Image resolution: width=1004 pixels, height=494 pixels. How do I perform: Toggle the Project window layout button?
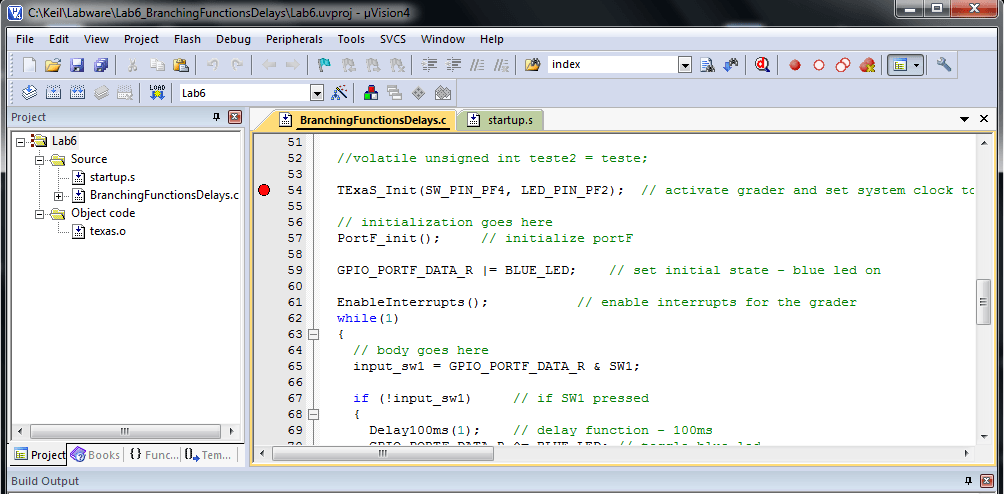tap(900, 65)
